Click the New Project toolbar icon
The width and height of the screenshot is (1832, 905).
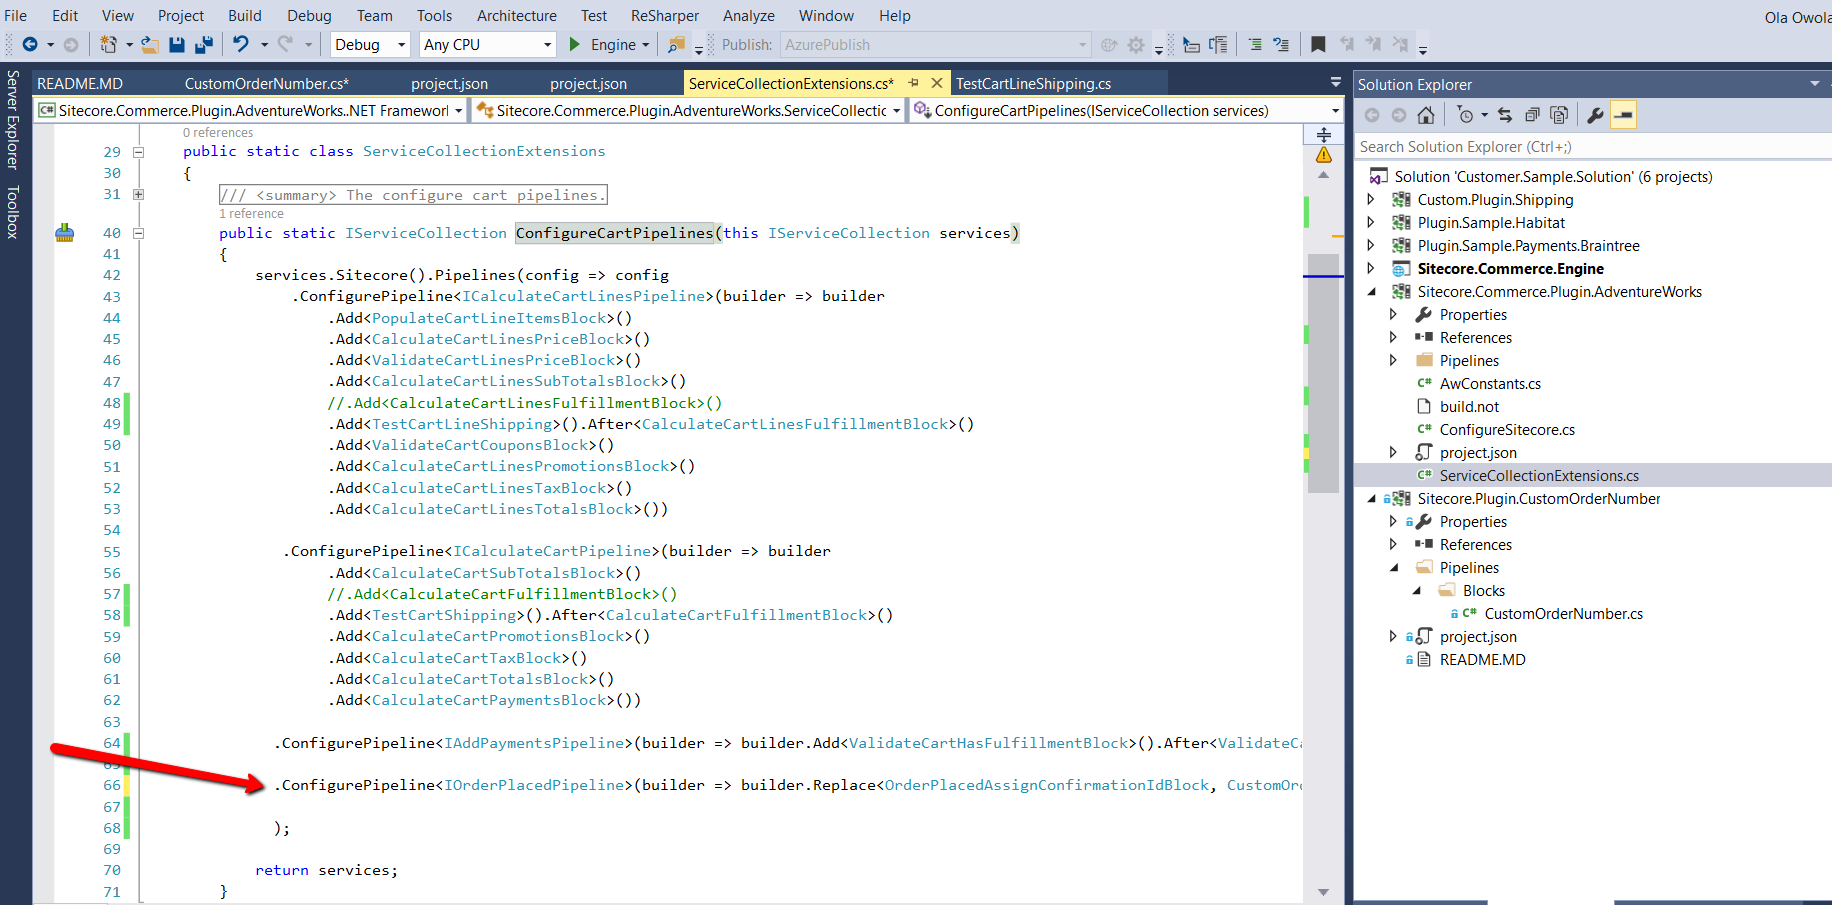(x=108, y=44)
